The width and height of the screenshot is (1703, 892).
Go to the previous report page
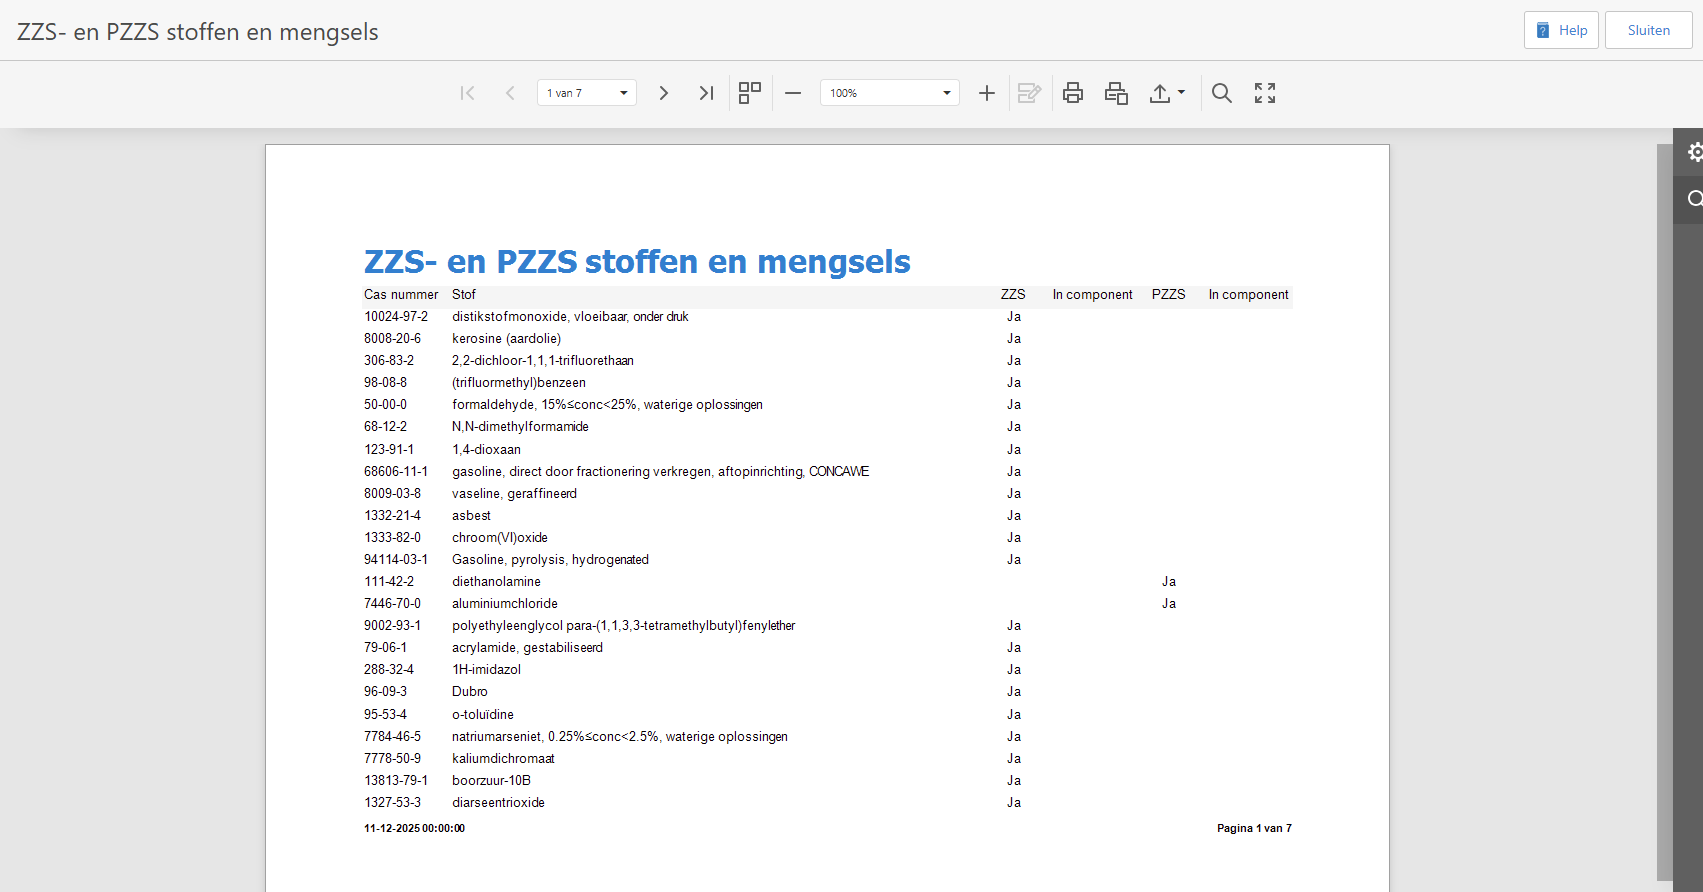click(x=510, y=93)
